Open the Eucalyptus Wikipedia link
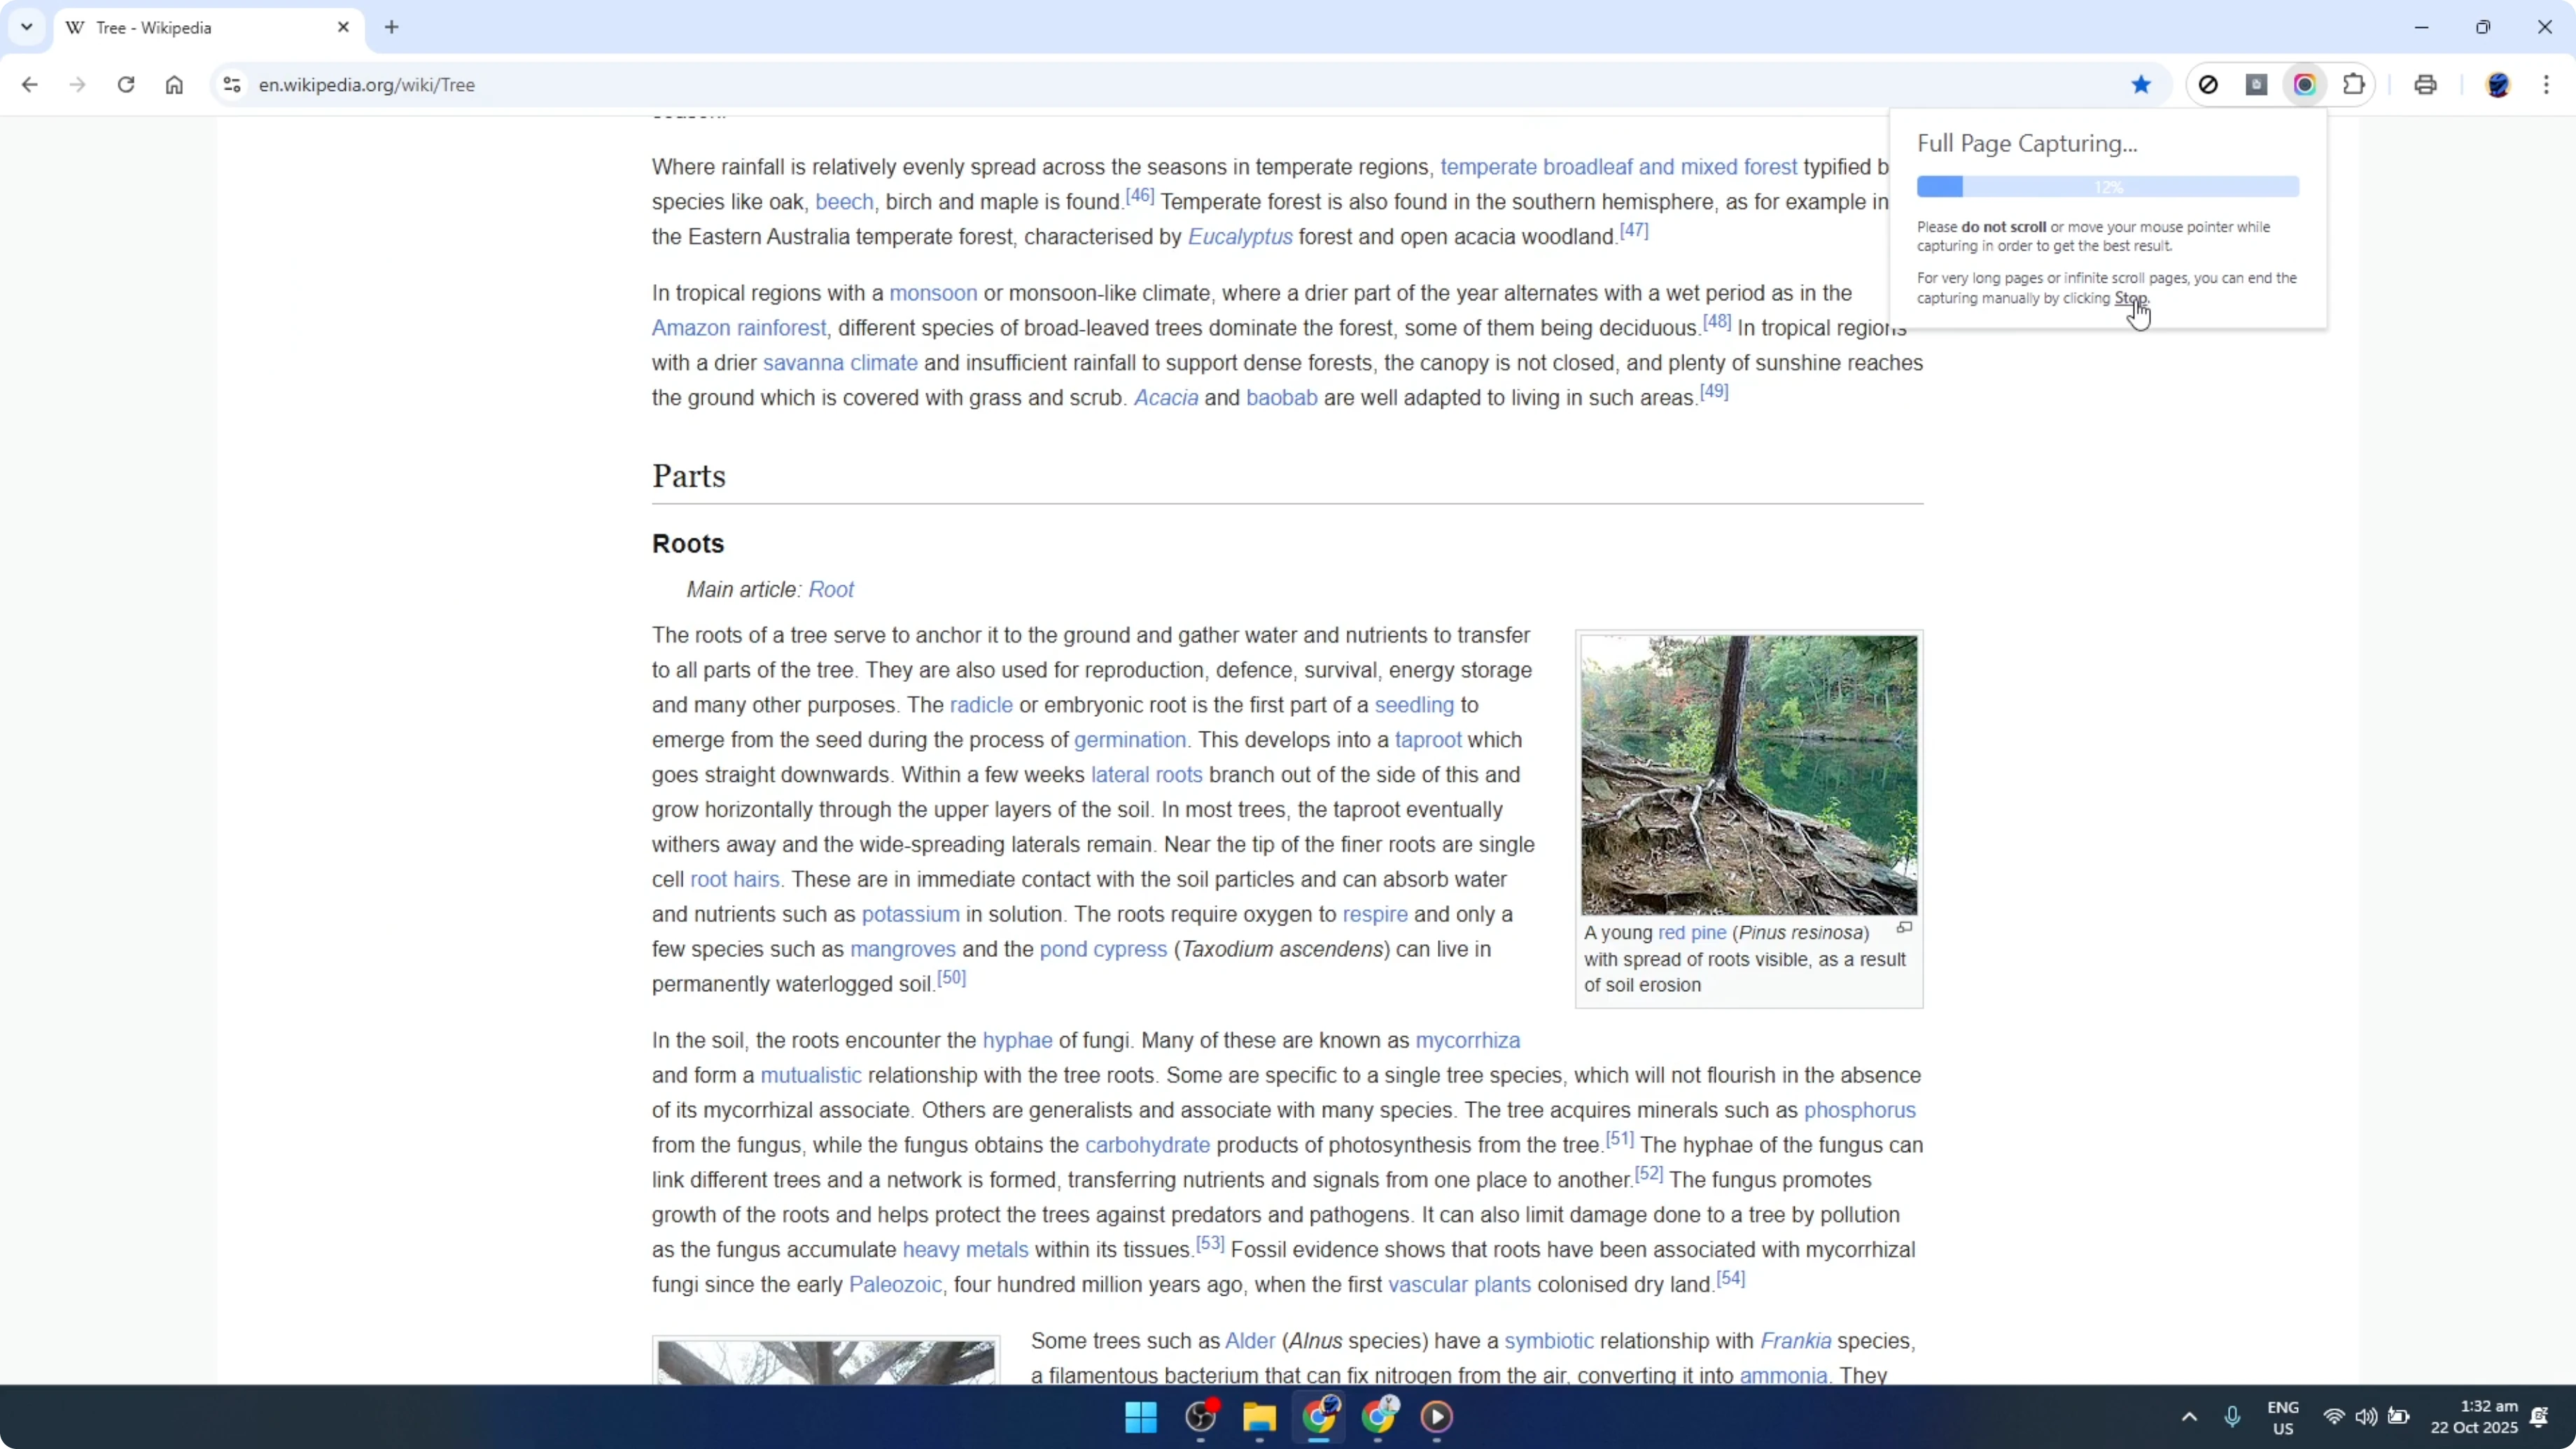This screenshot has height=1449, width=2576. [x=1240, y=236]
